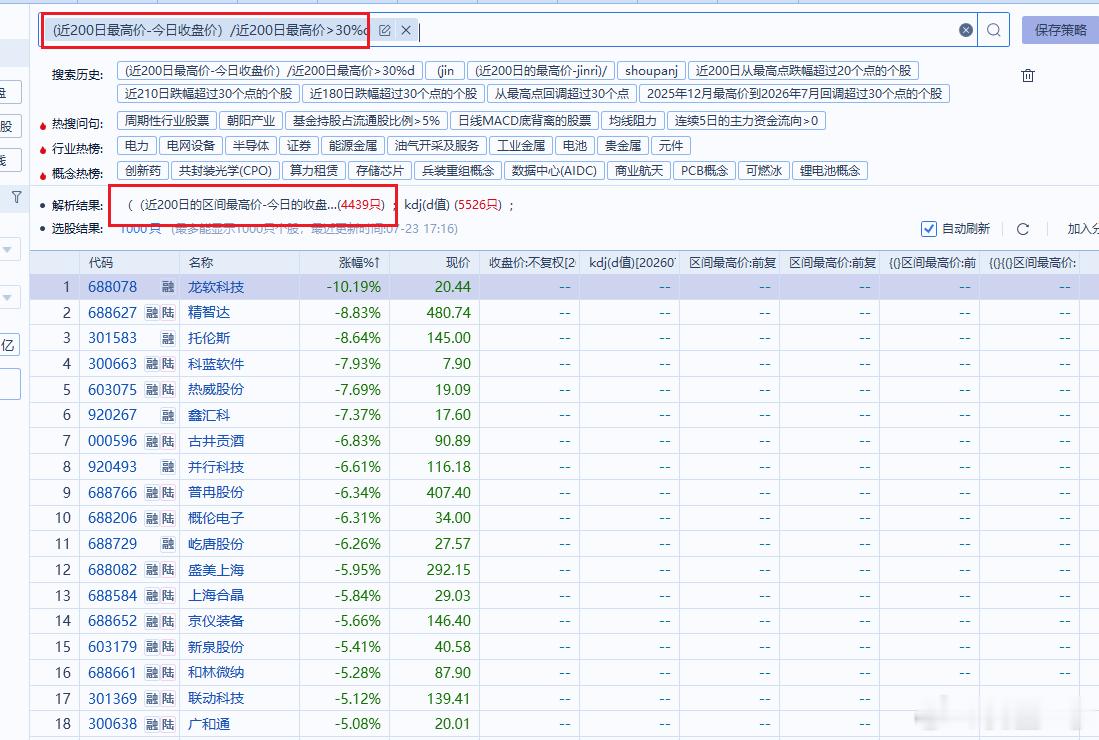
Task: Sort by the 涨幅%↑ column header
Action: pyautogui.click(x=359, y=263)
